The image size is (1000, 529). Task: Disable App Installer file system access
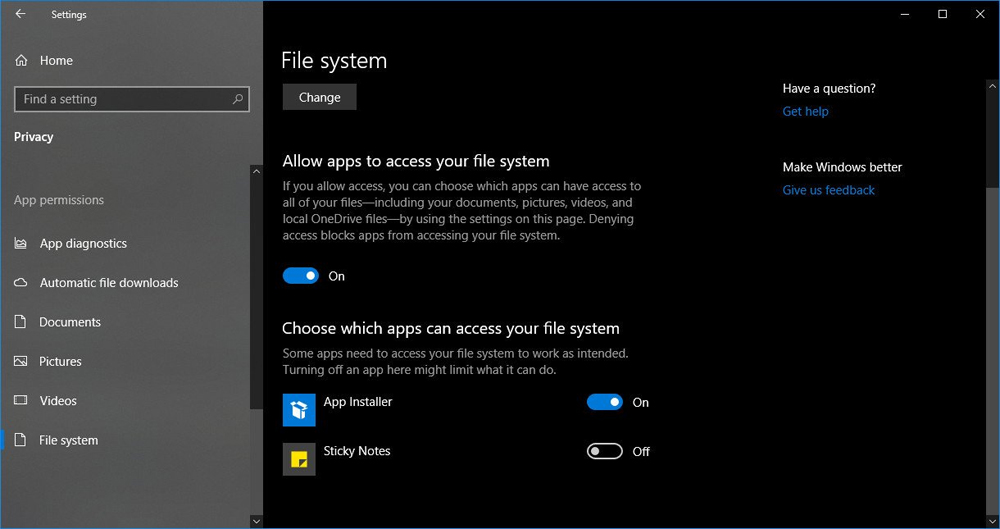pos(605,402)
